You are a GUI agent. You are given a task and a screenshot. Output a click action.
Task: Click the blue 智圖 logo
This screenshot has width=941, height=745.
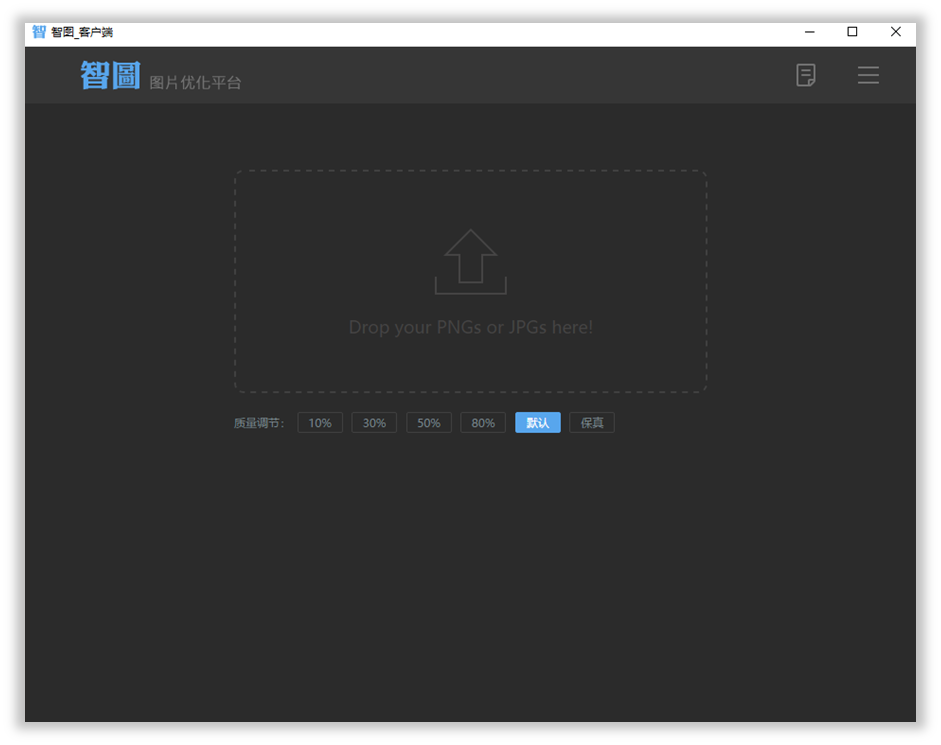click(110, 76)
